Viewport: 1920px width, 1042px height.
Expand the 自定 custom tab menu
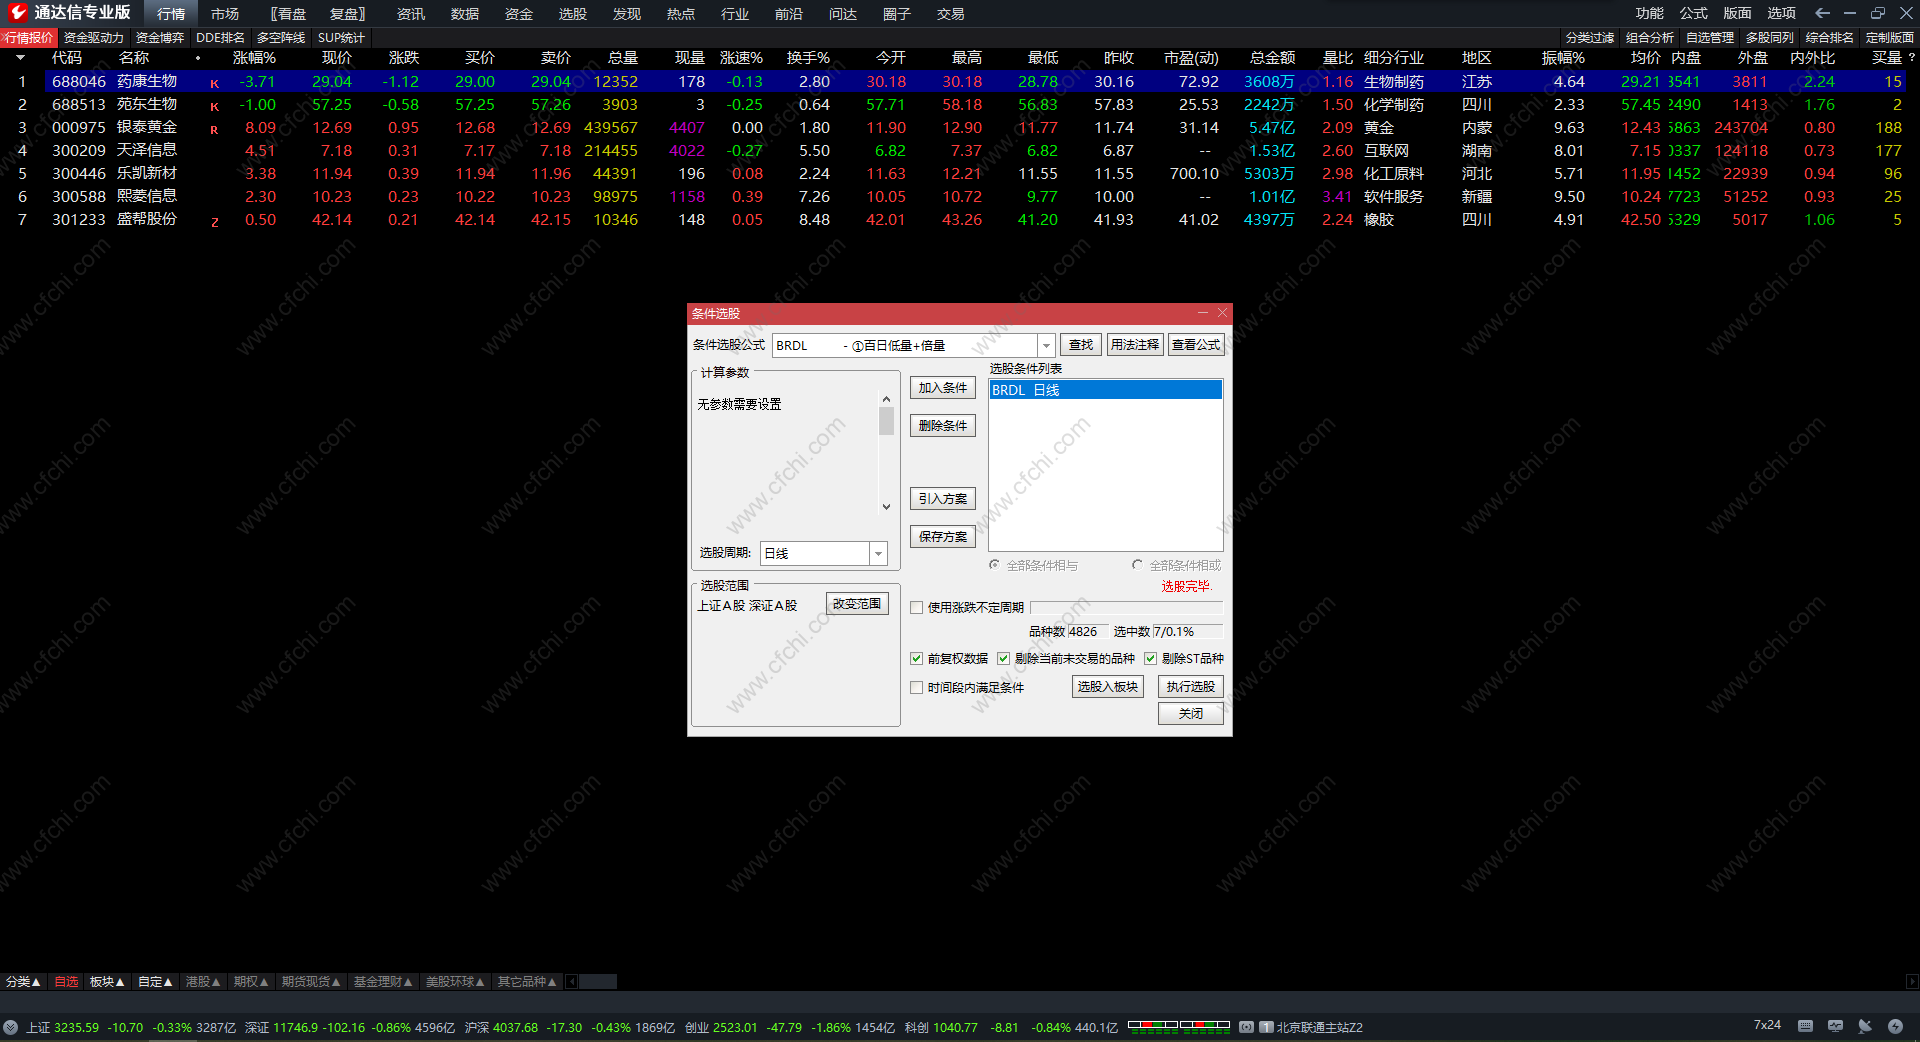point(155,982)
